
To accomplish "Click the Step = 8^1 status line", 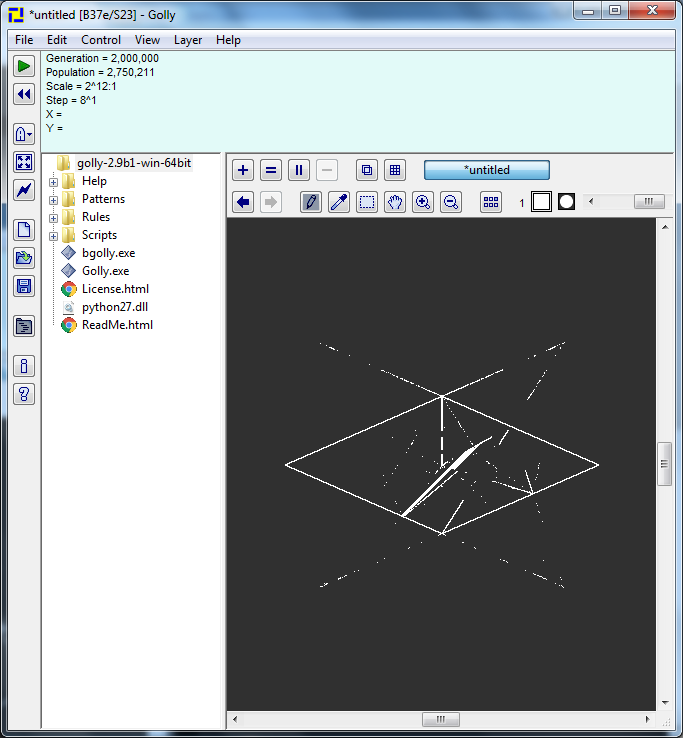I will tap(71, 100).
